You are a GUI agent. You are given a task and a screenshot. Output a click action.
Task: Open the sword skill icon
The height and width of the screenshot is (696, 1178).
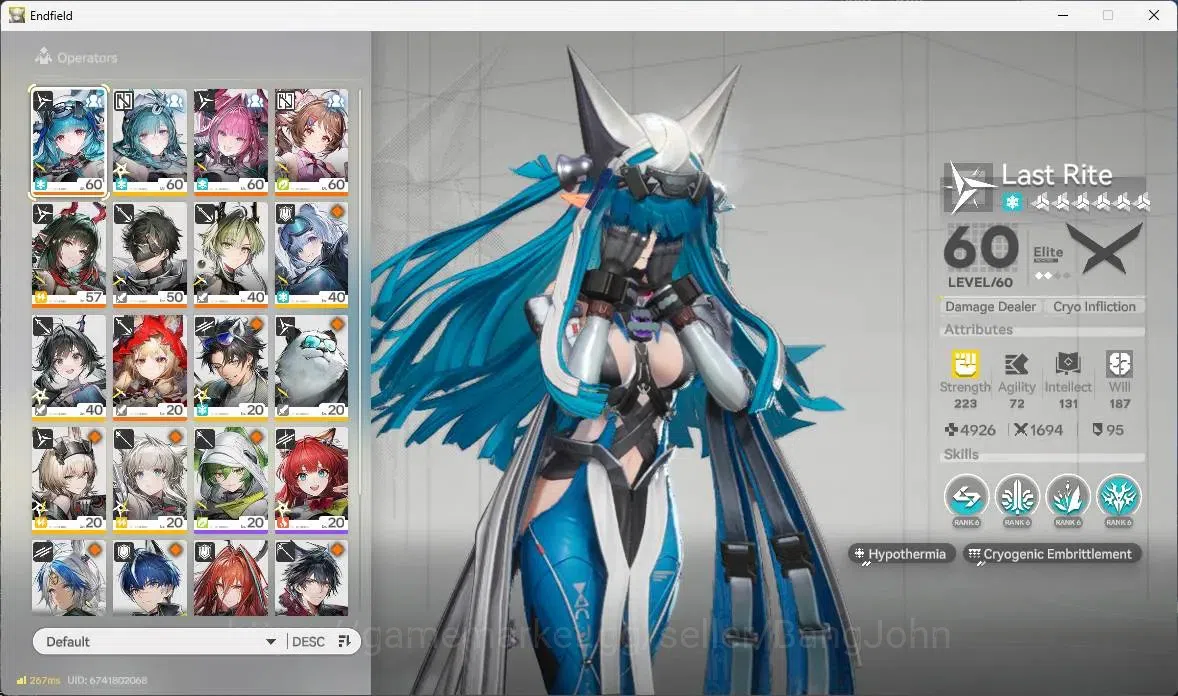point(1017,497)
